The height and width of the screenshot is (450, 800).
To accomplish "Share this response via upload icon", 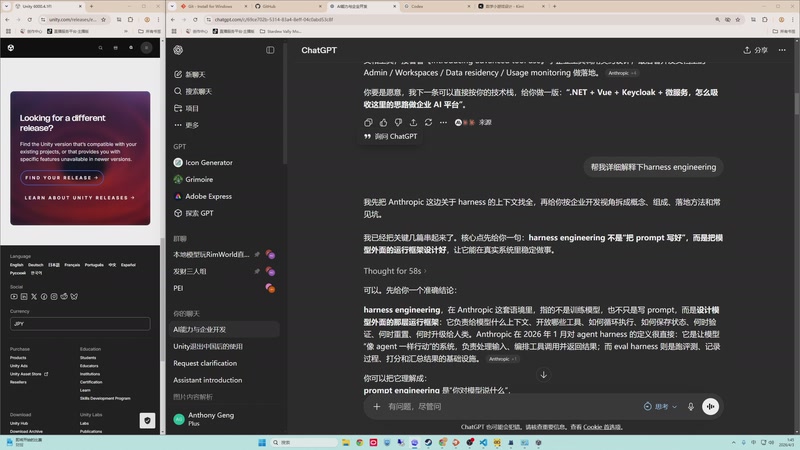I will point(413,122).
